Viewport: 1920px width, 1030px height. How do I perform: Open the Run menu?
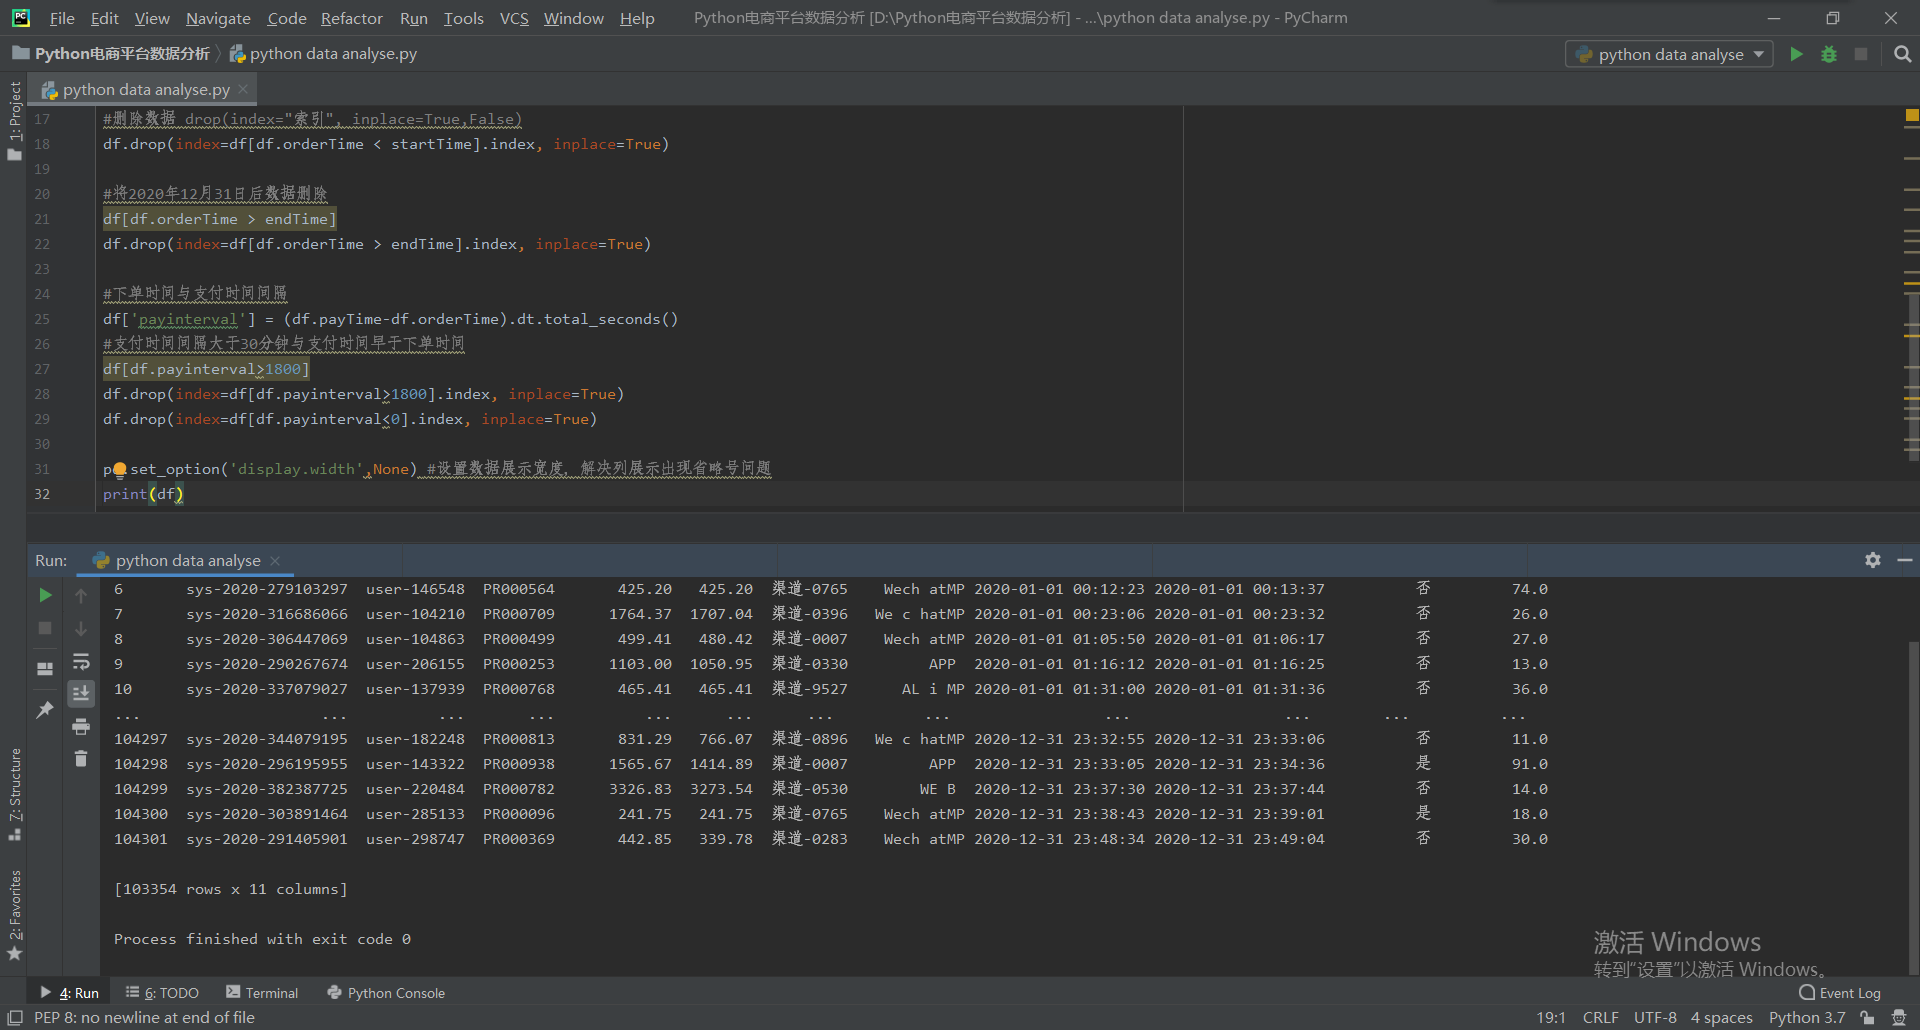(x=414, y=18)
